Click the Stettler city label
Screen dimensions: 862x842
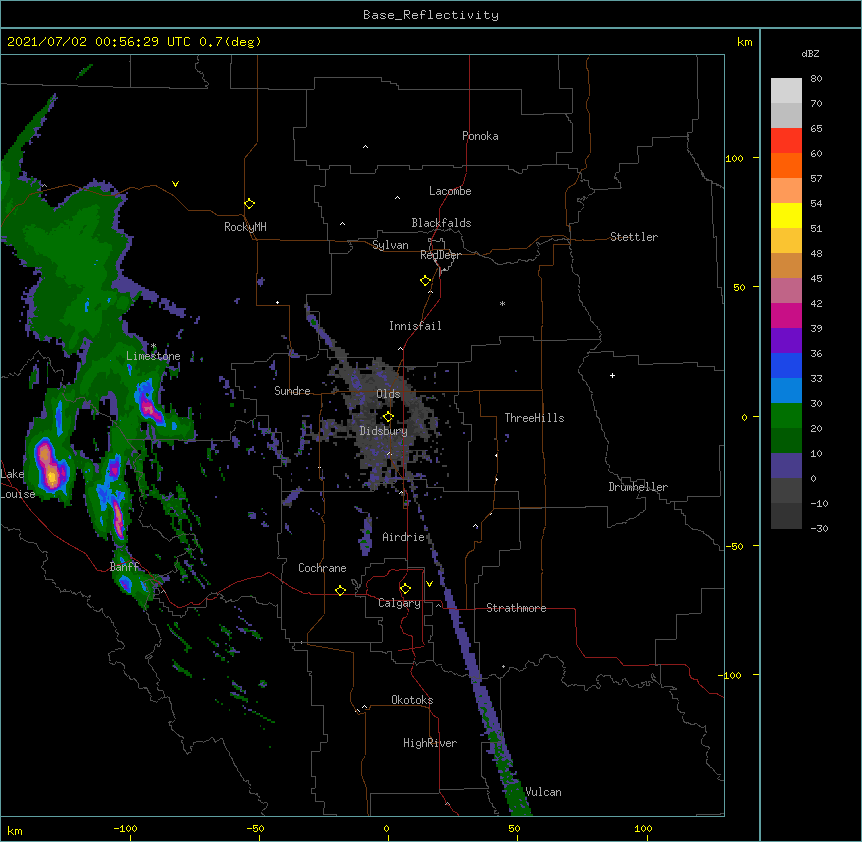point(634,237)
